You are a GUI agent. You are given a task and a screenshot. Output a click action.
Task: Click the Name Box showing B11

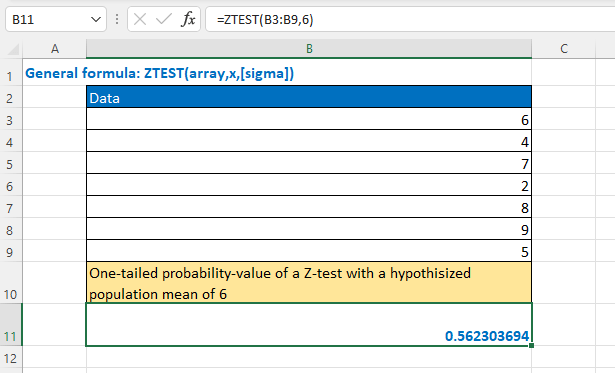click(56, 19)
